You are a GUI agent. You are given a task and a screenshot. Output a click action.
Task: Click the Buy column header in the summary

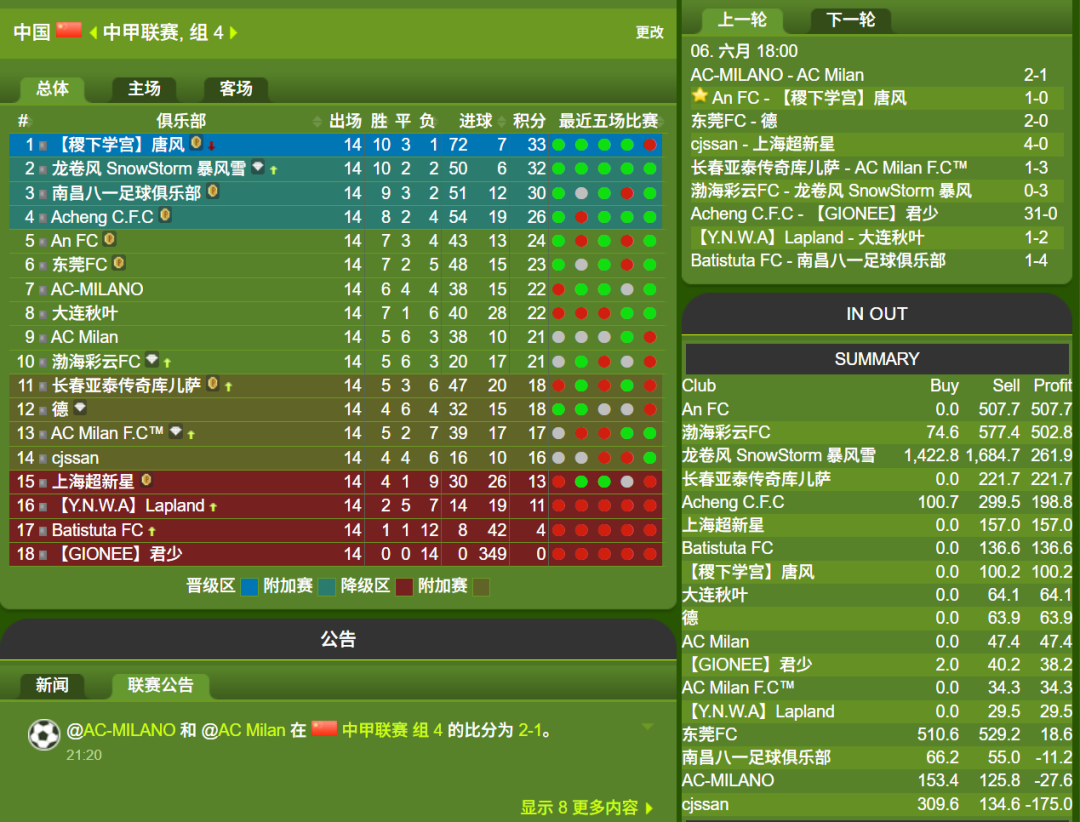click(944, 386)
